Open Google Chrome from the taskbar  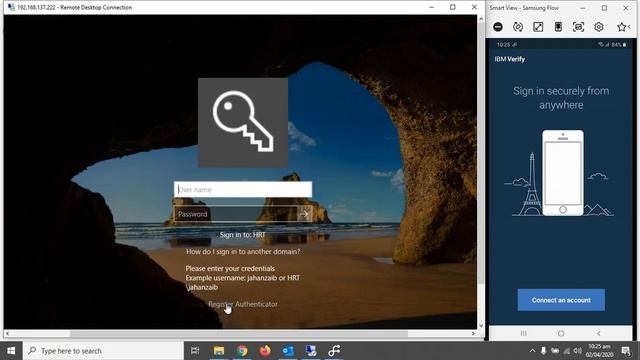(x=242, y=351)
